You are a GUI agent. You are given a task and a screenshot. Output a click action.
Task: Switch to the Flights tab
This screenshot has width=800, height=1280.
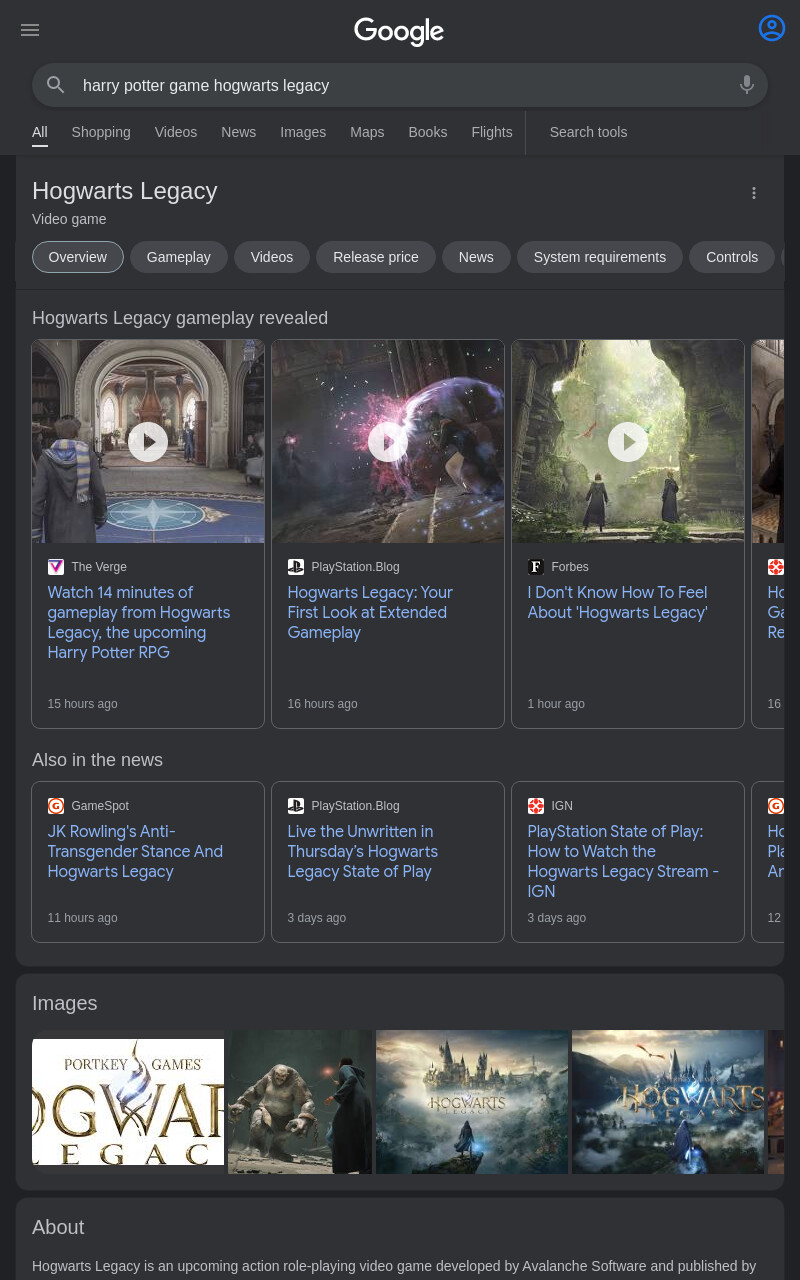click(x=492, y=132)
